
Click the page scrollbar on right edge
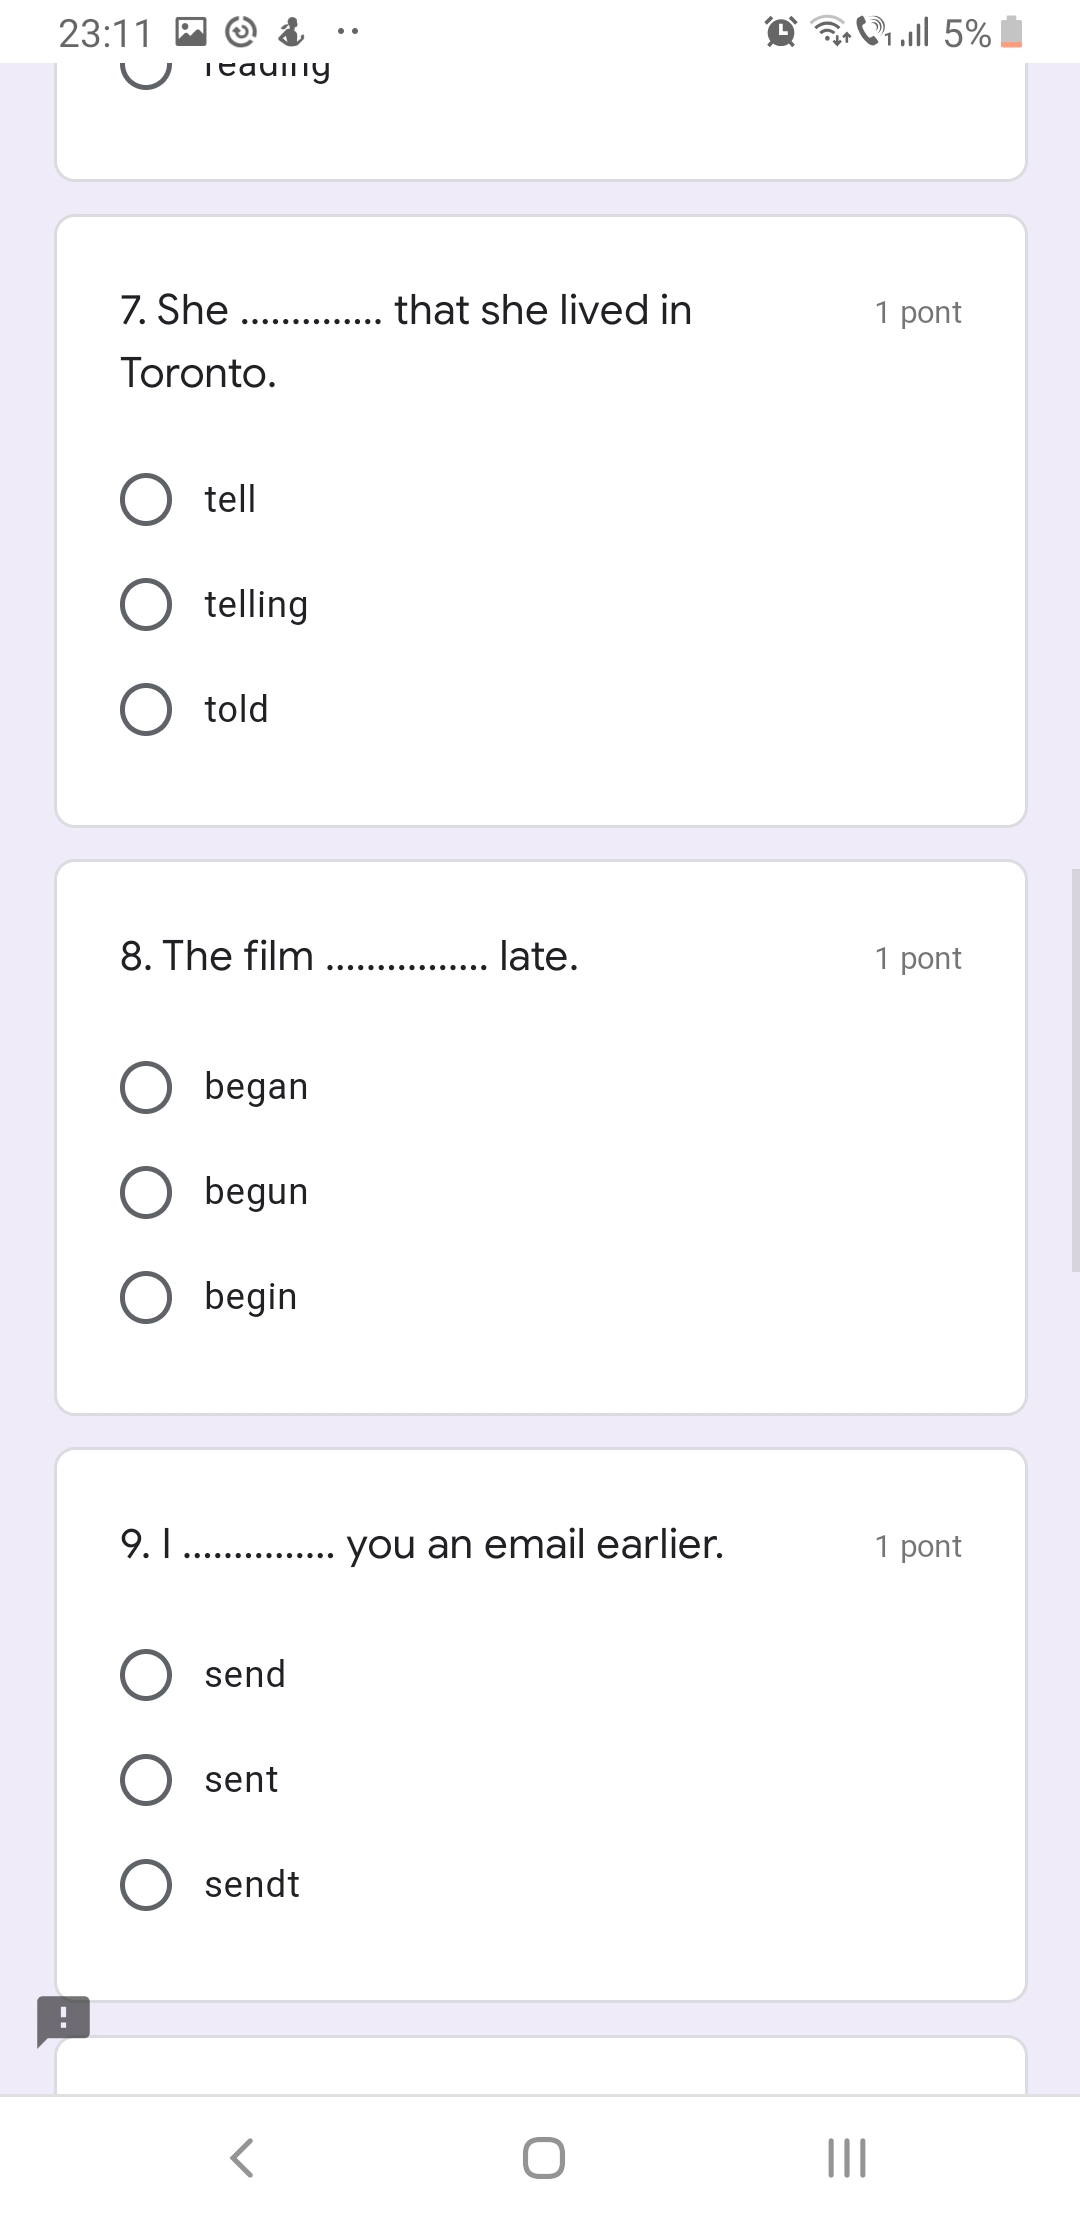[x=1075, y=1070]
